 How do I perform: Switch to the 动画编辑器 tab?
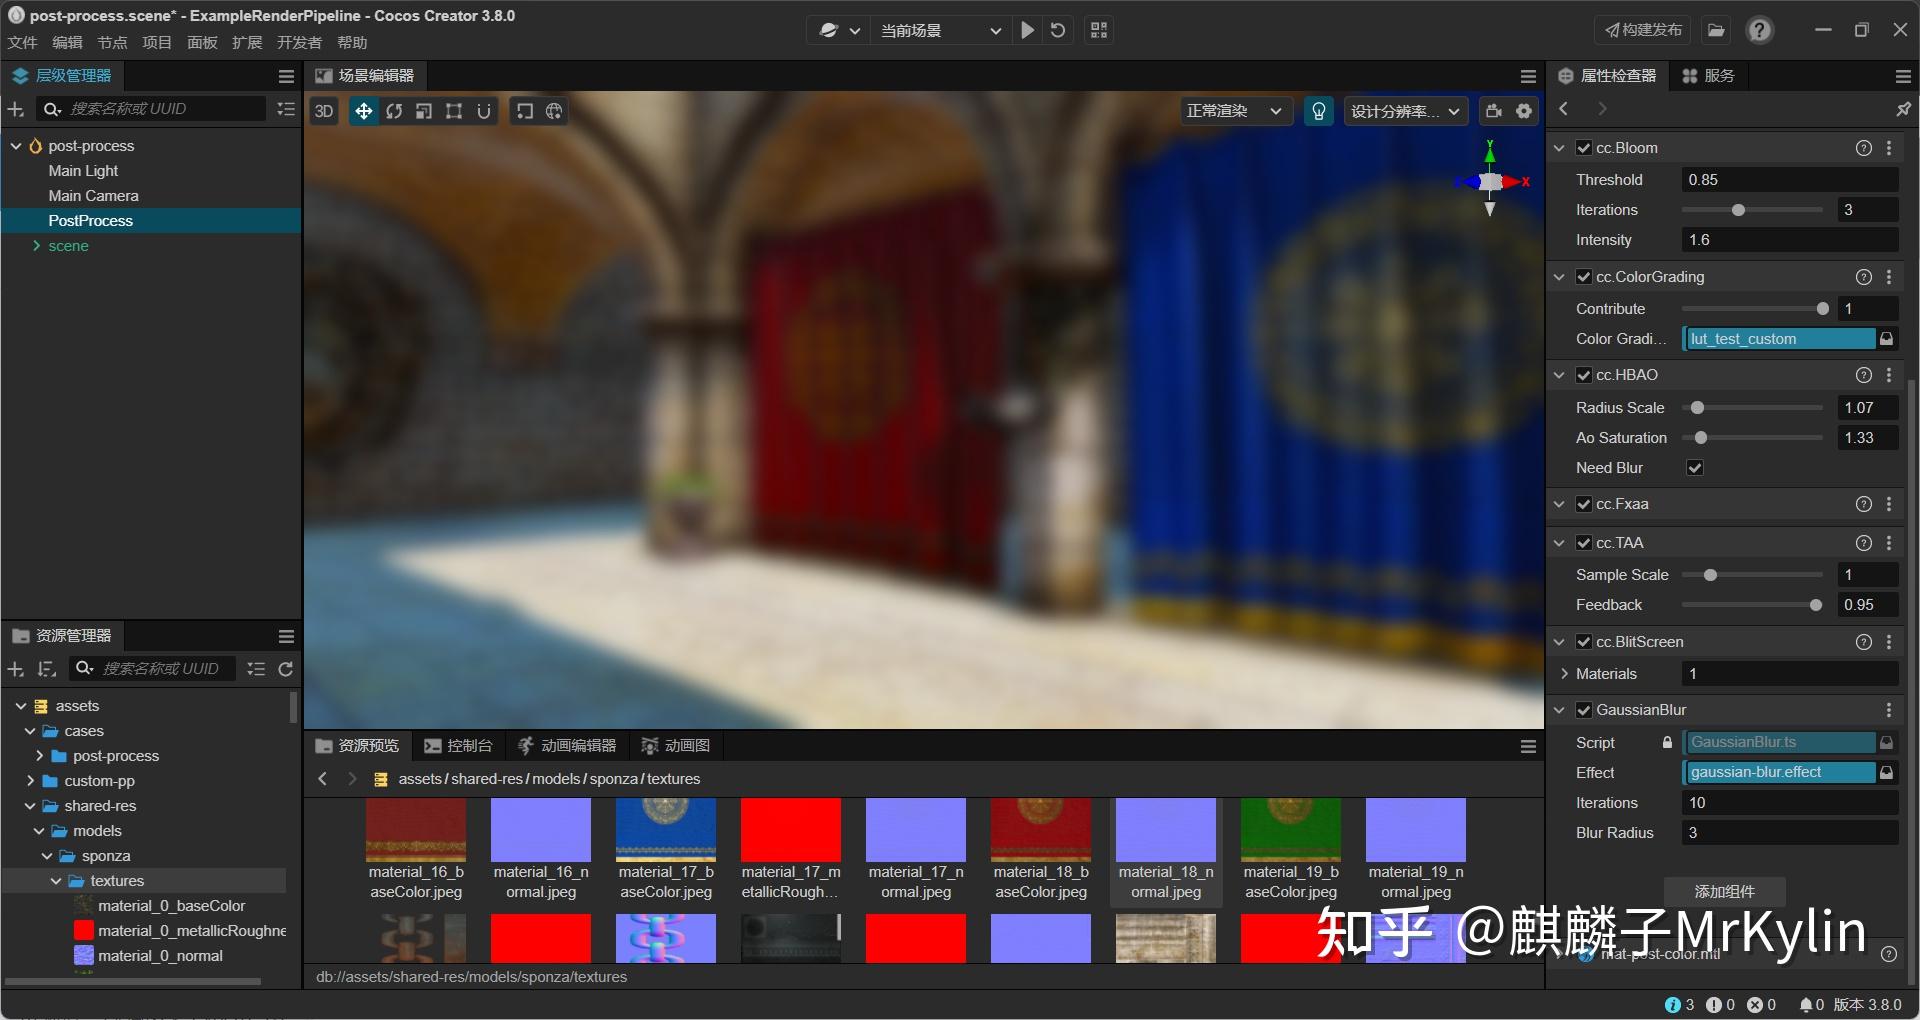[x=566, y=745]
